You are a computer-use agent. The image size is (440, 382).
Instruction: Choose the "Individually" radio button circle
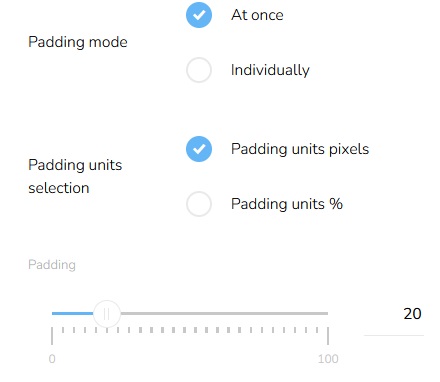[199, 70]
